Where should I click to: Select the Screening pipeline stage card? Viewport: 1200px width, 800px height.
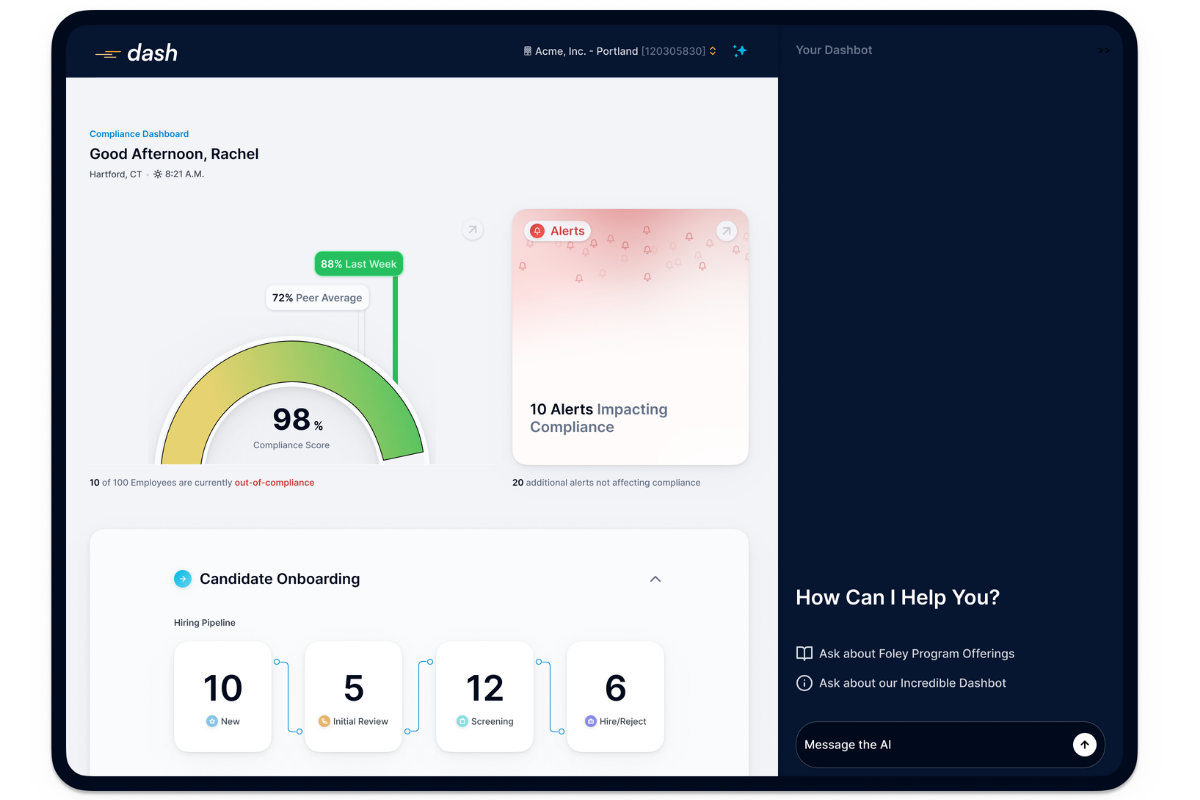(485, 697)
